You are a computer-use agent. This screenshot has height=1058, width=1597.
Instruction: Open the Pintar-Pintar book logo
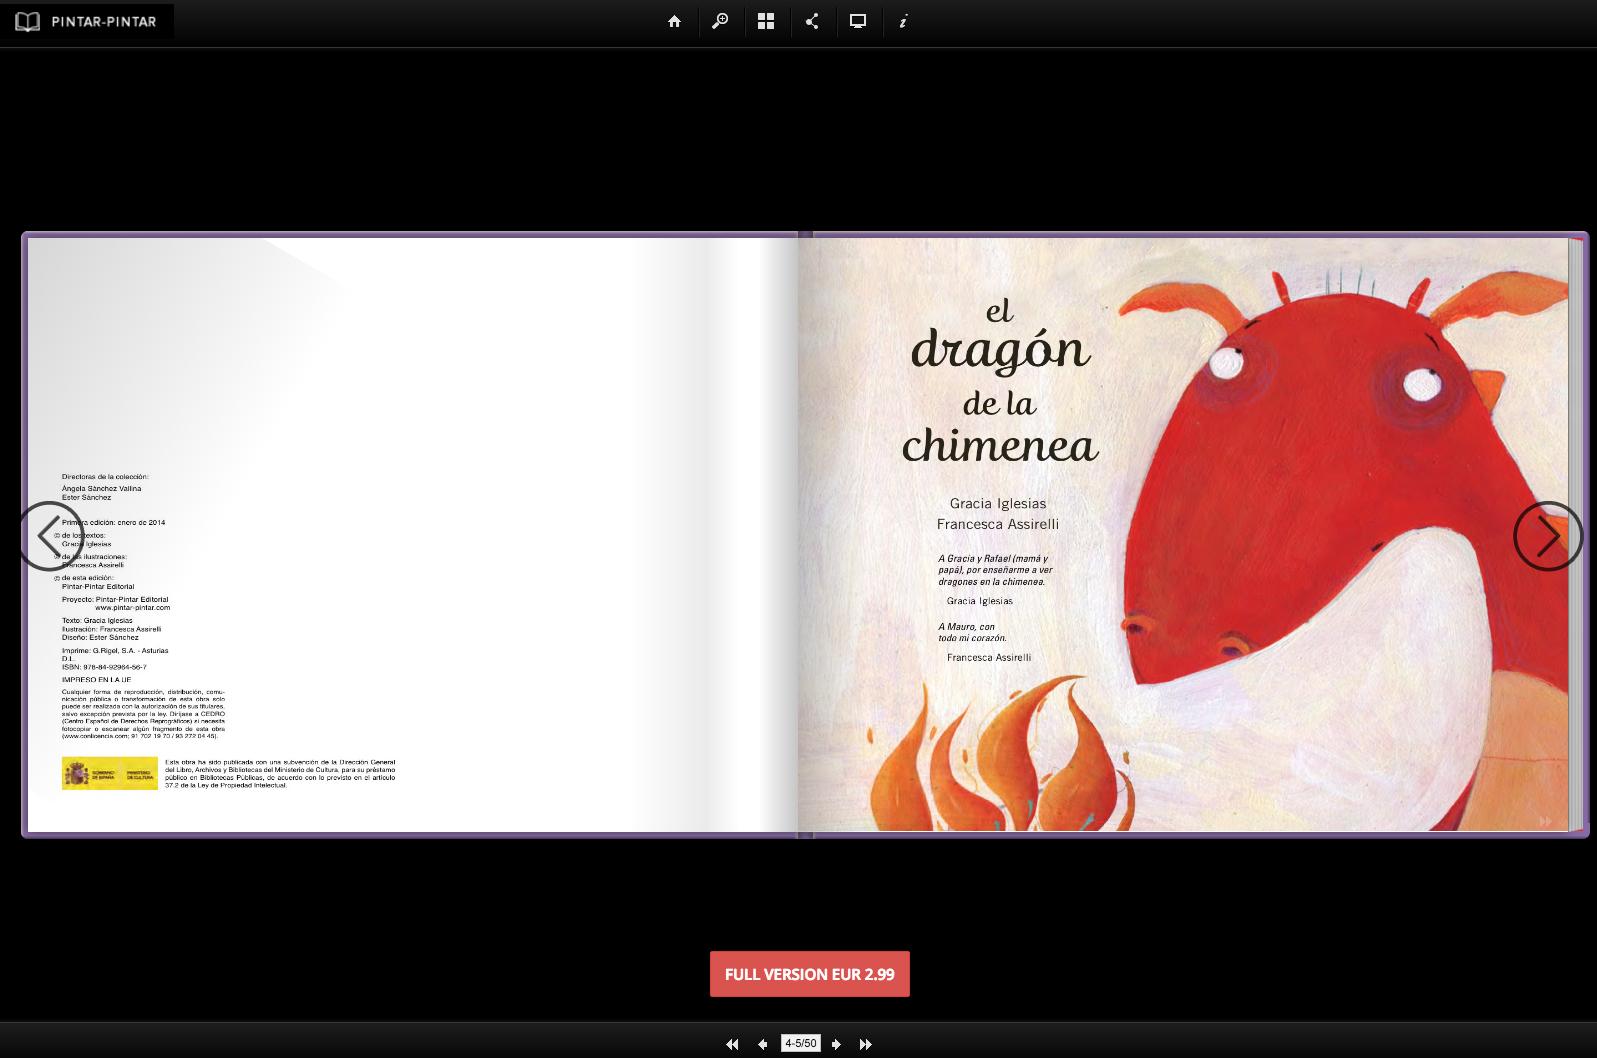[28, 21]
